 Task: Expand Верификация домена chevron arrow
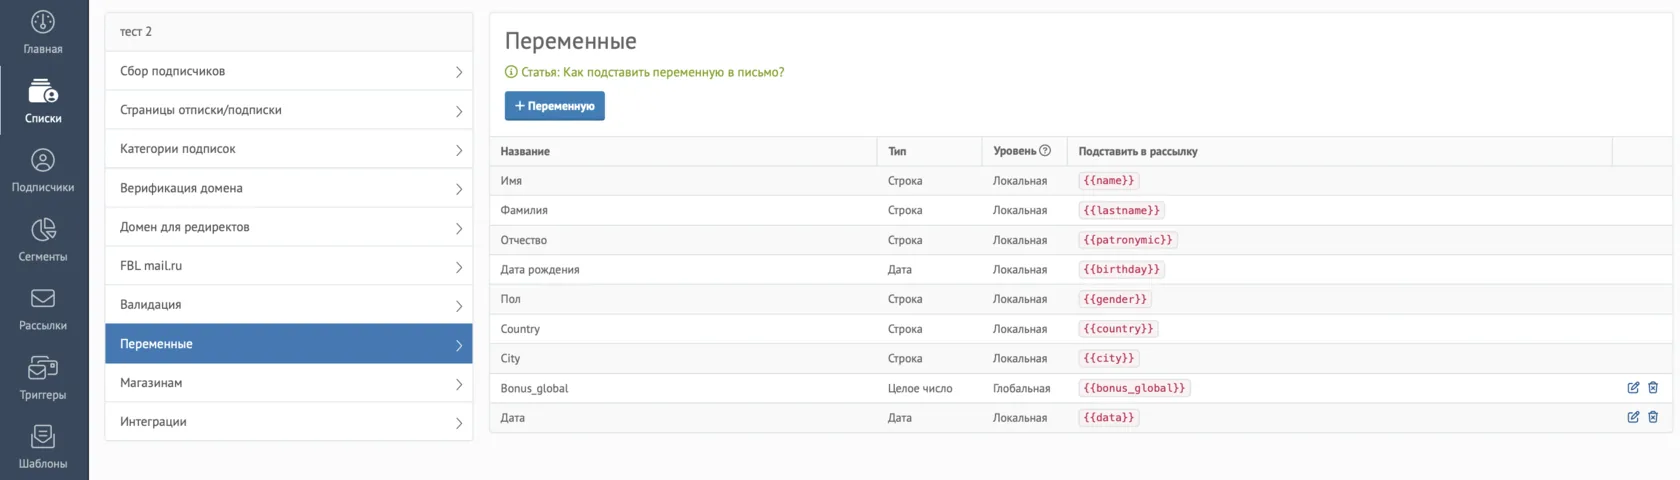[459, 189]
